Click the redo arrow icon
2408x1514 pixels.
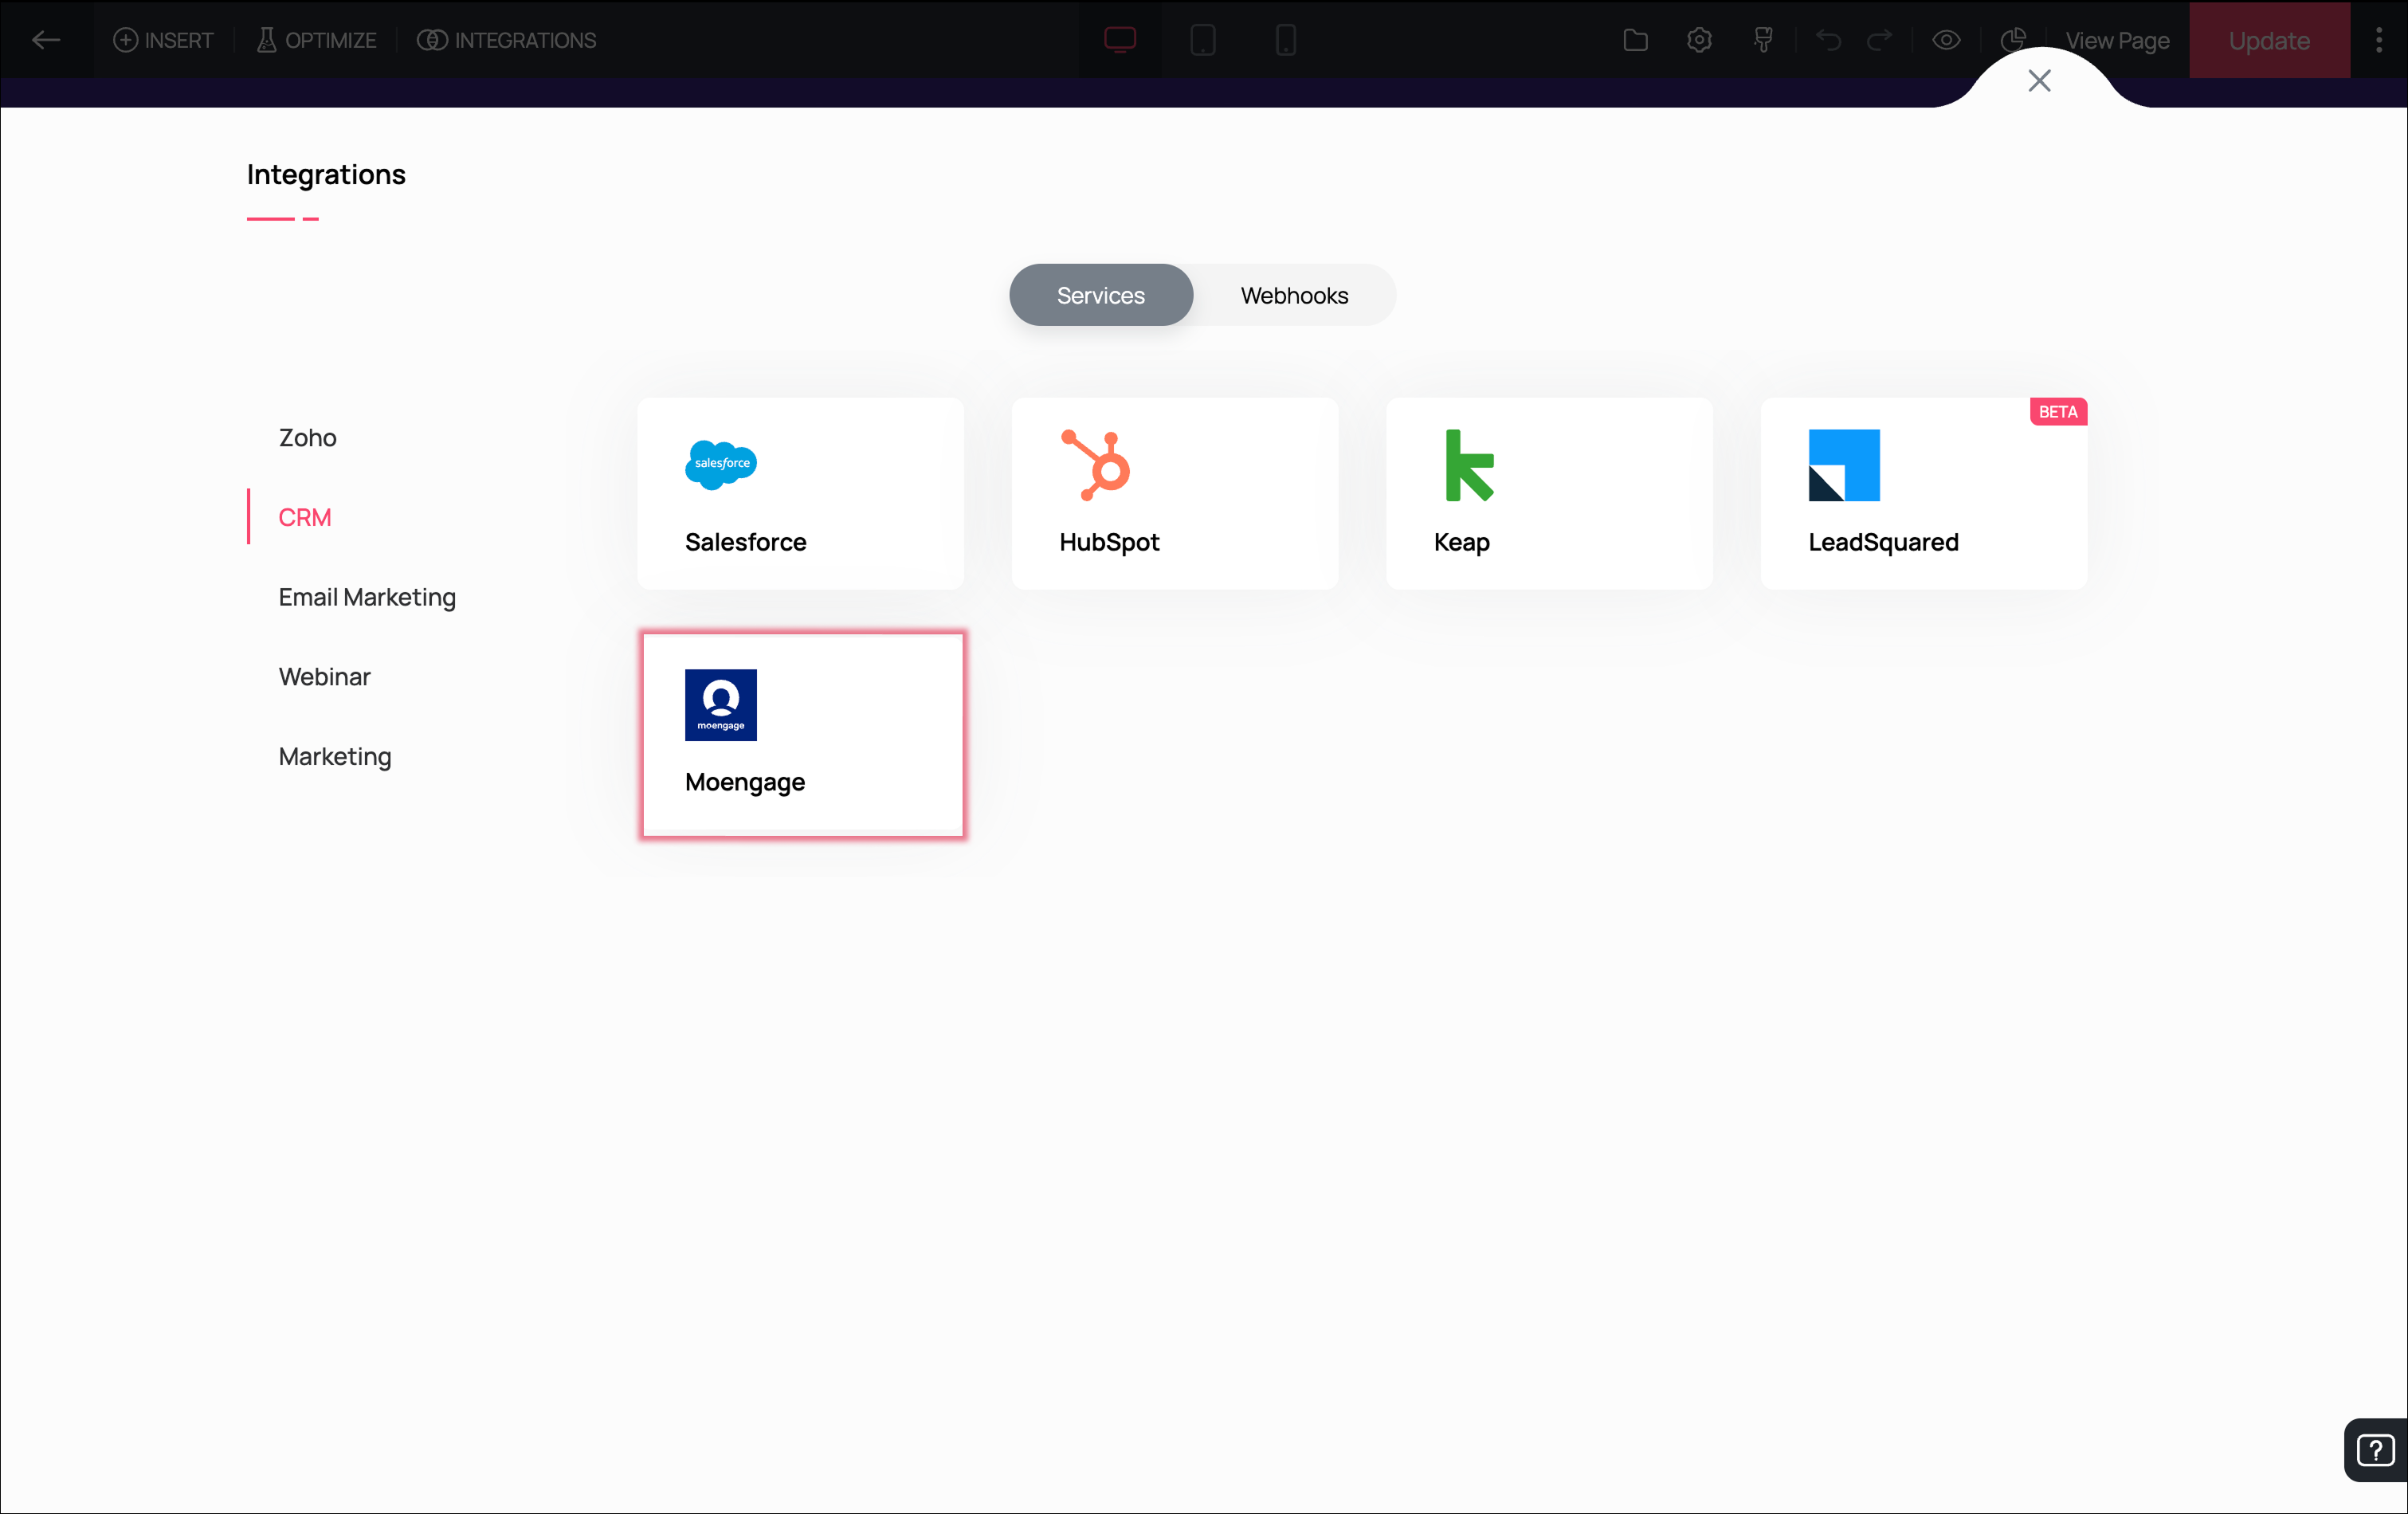pos(1880,40)
